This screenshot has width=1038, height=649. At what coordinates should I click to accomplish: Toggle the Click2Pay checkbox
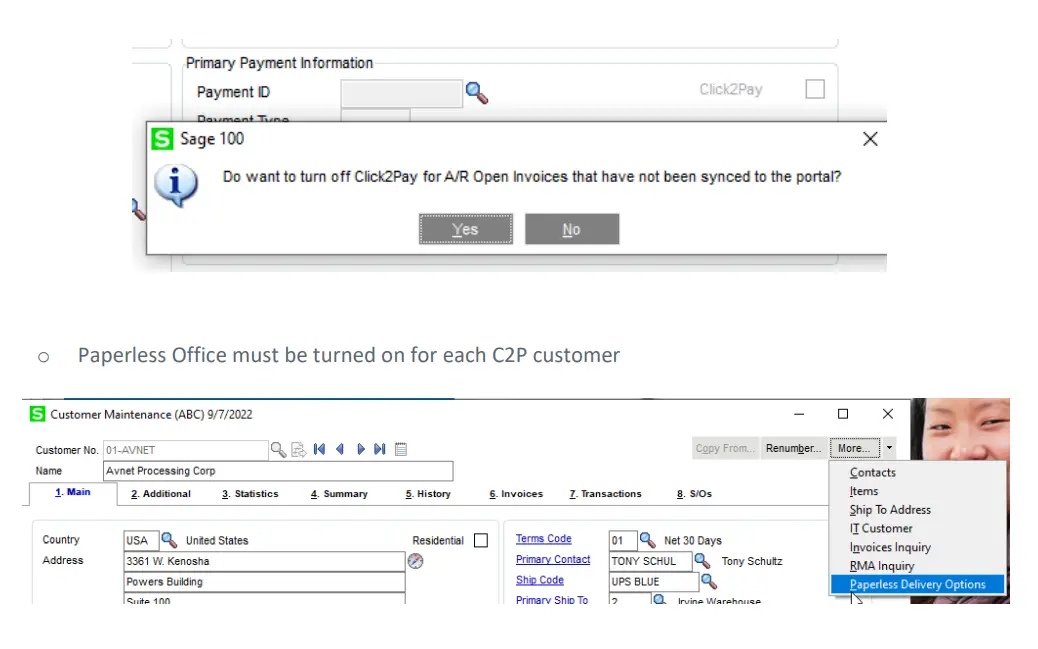(815, 88)
